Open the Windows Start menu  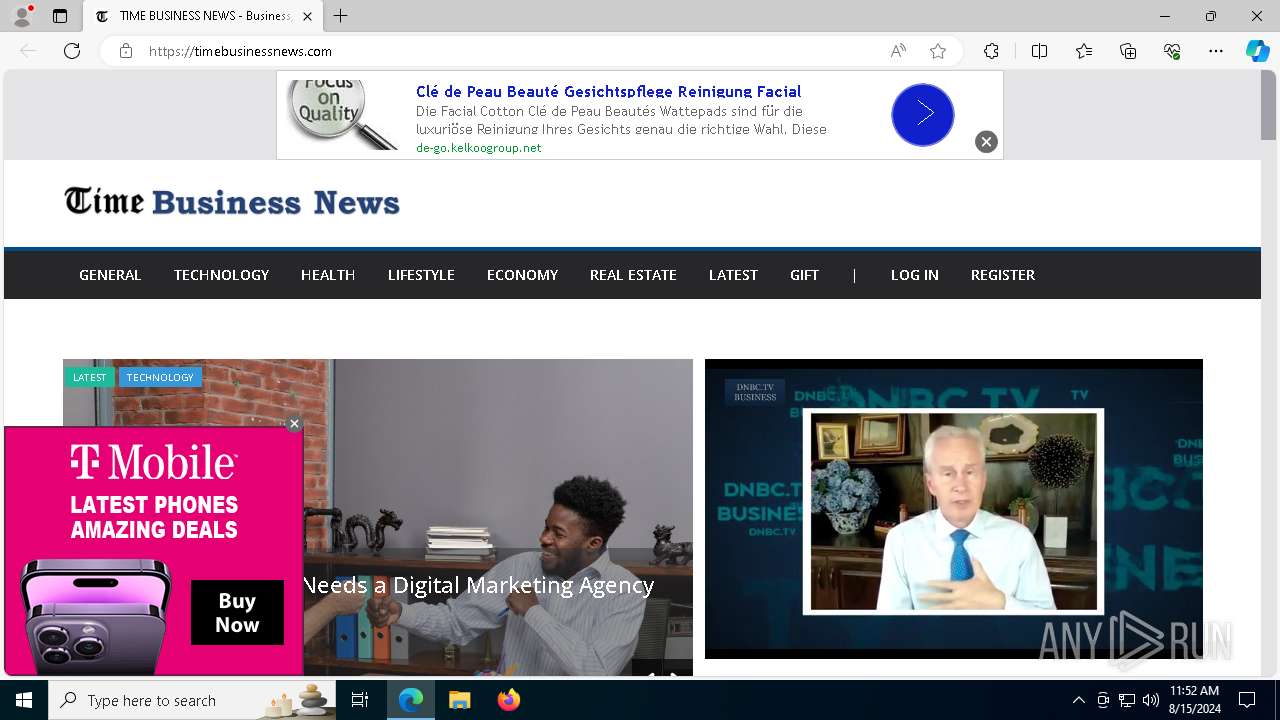click(24, 700)
